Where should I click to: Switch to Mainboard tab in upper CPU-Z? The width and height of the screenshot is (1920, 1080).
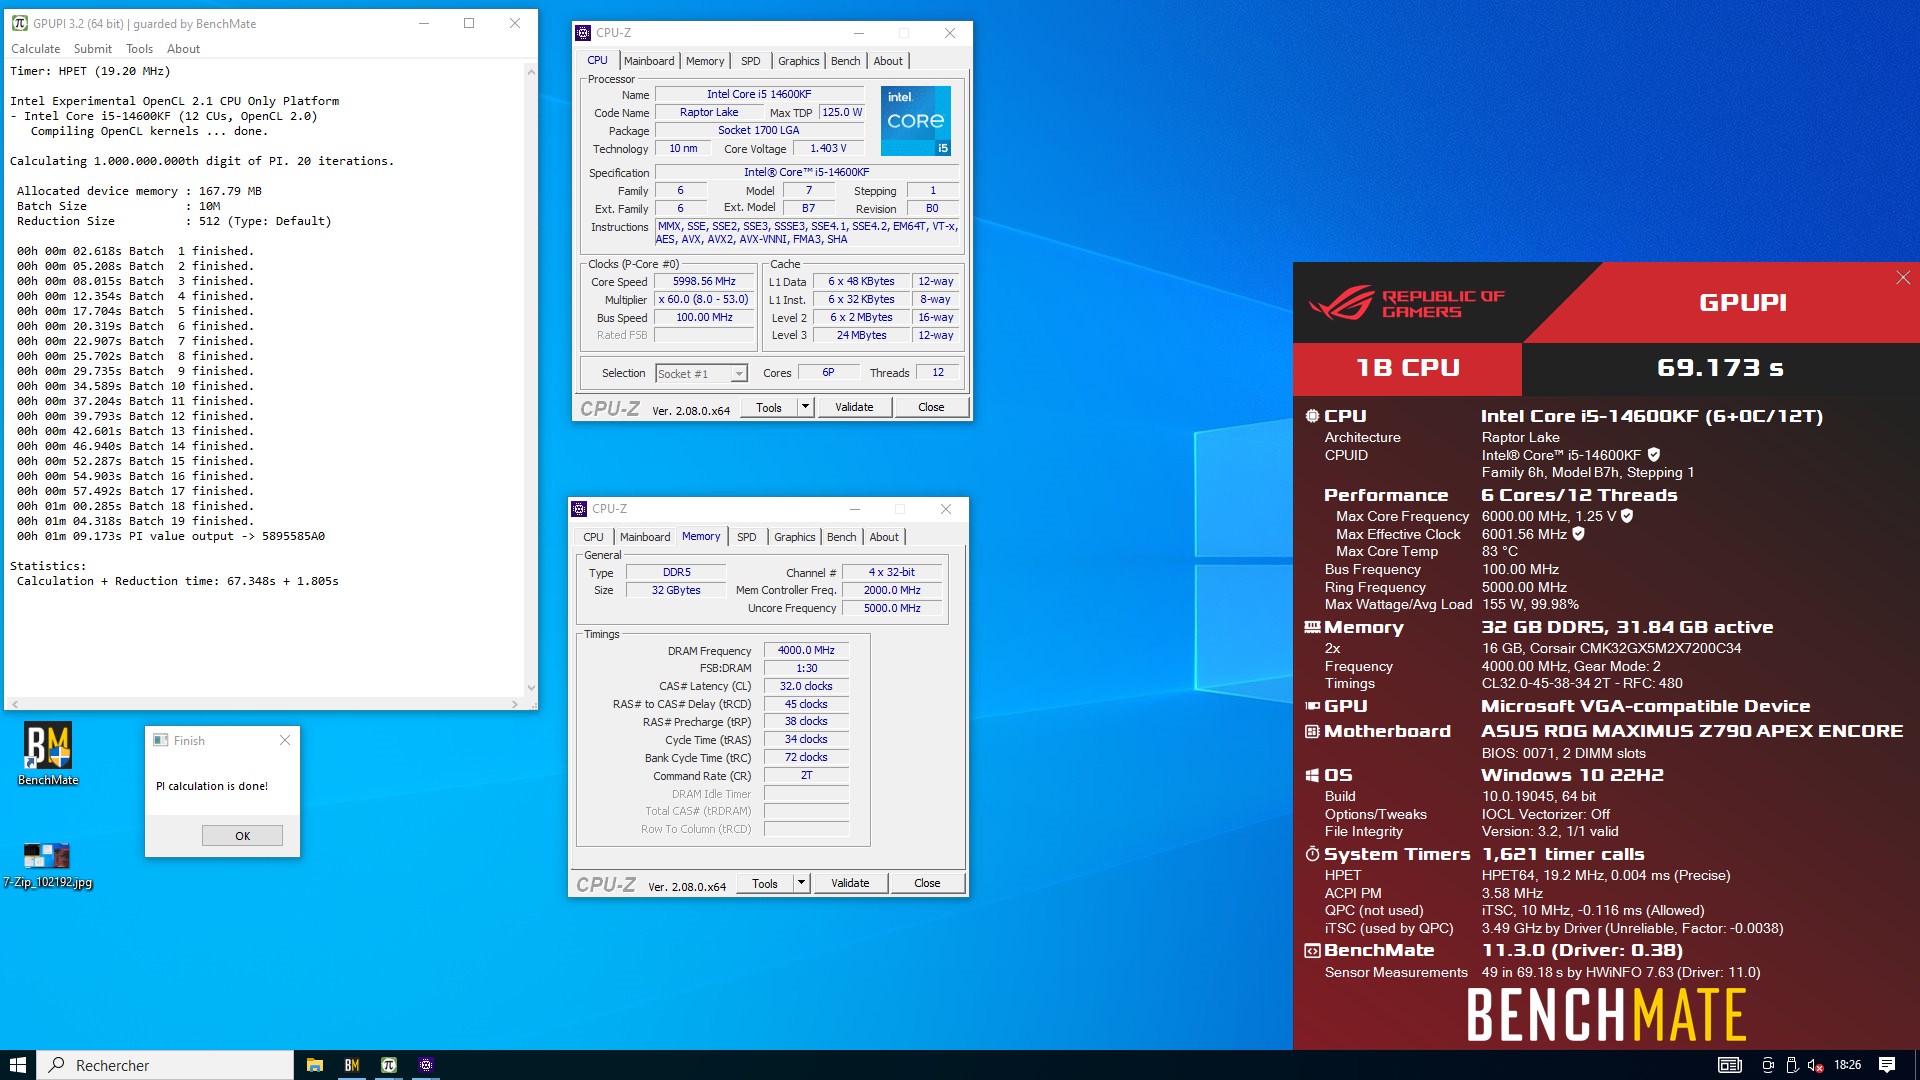649,61
